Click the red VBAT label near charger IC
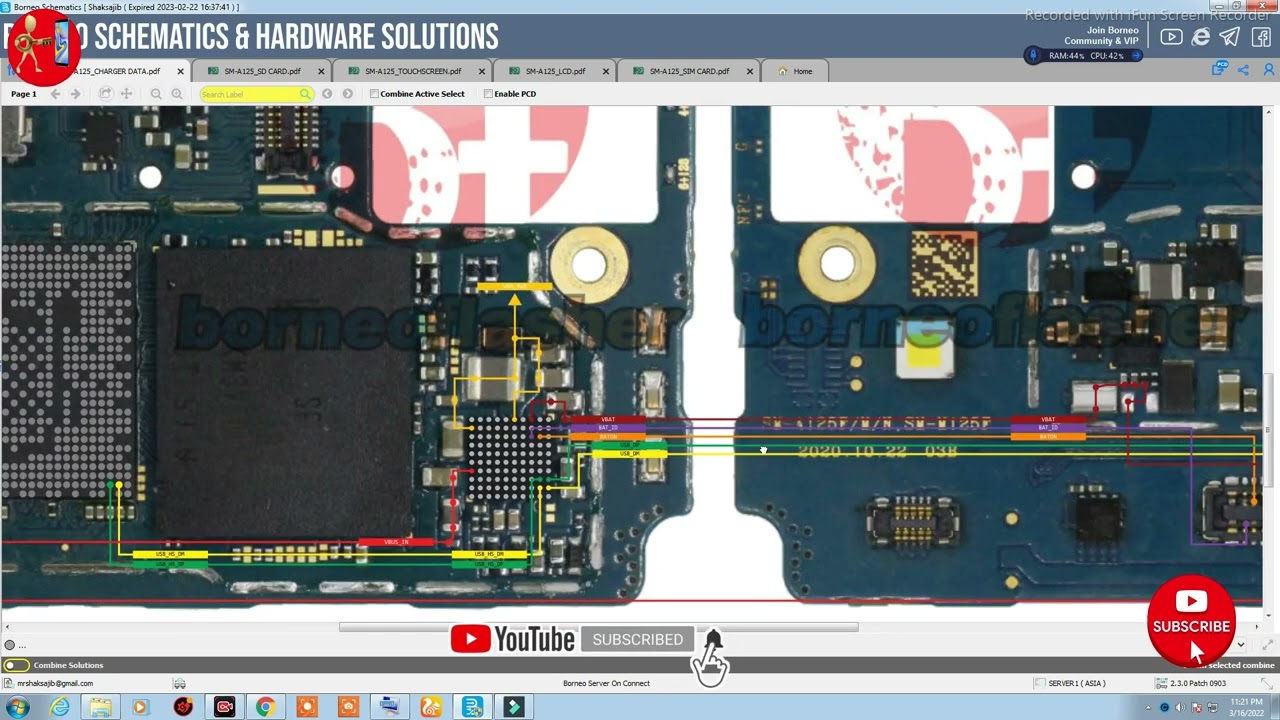1280x720 pixels. point(608,420)
